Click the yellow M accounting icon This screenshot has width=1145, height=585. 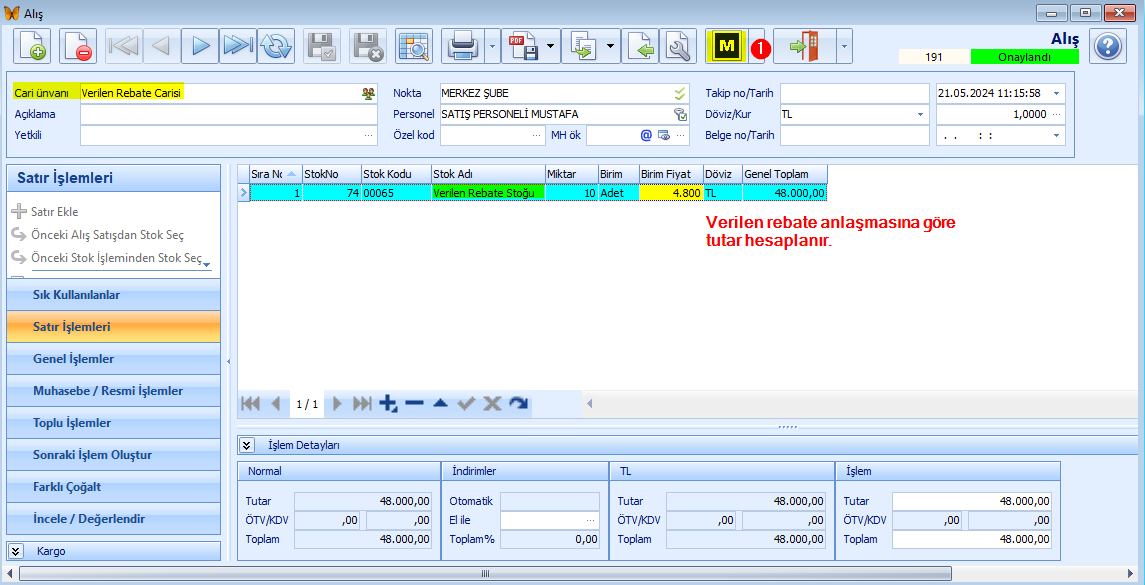(x=727, y=46)
